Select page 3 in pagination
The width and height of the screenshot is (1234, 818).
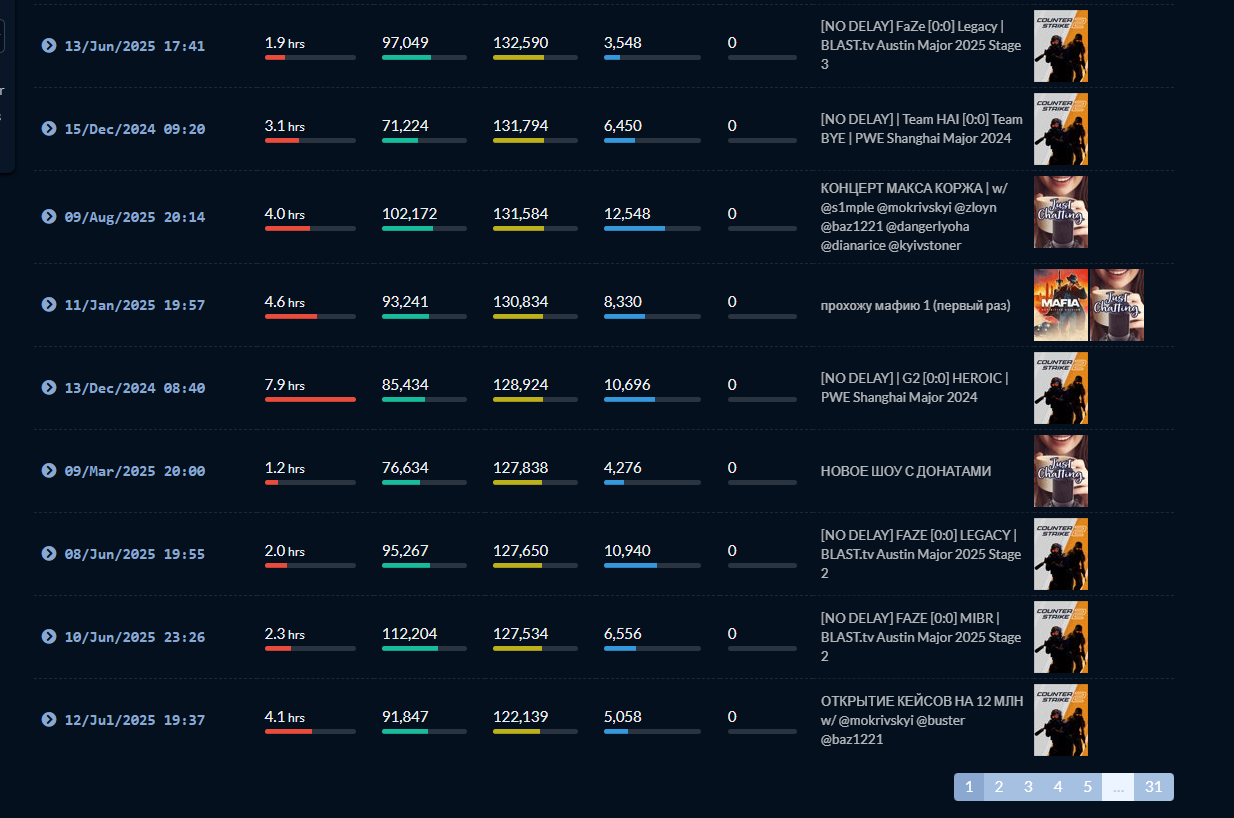pos(1028,787)
